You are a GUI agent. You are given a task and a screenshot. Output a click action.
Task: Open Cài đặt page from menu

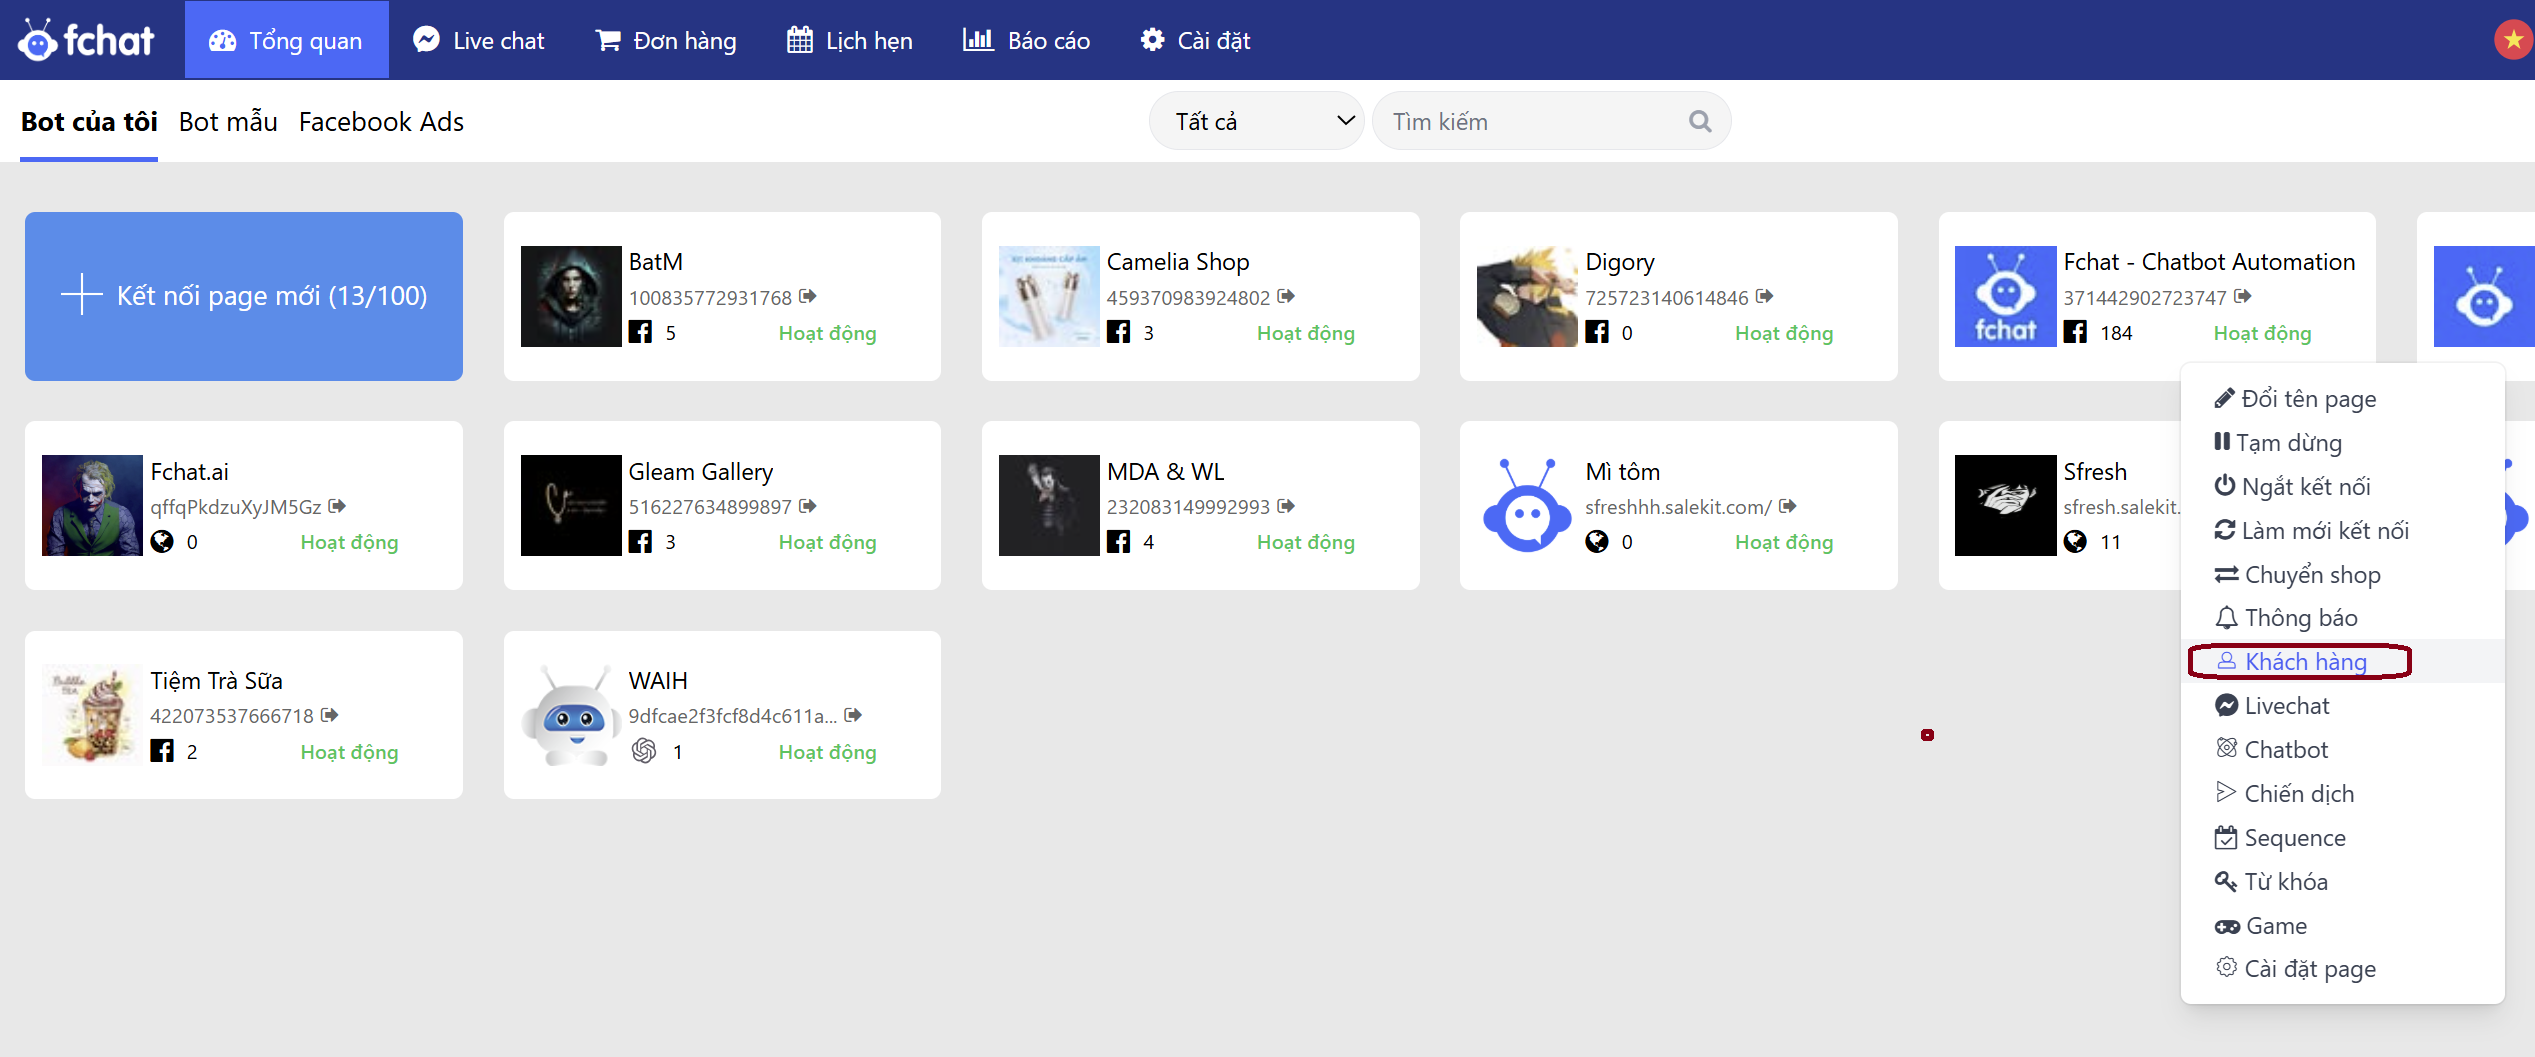[2308, 968]
